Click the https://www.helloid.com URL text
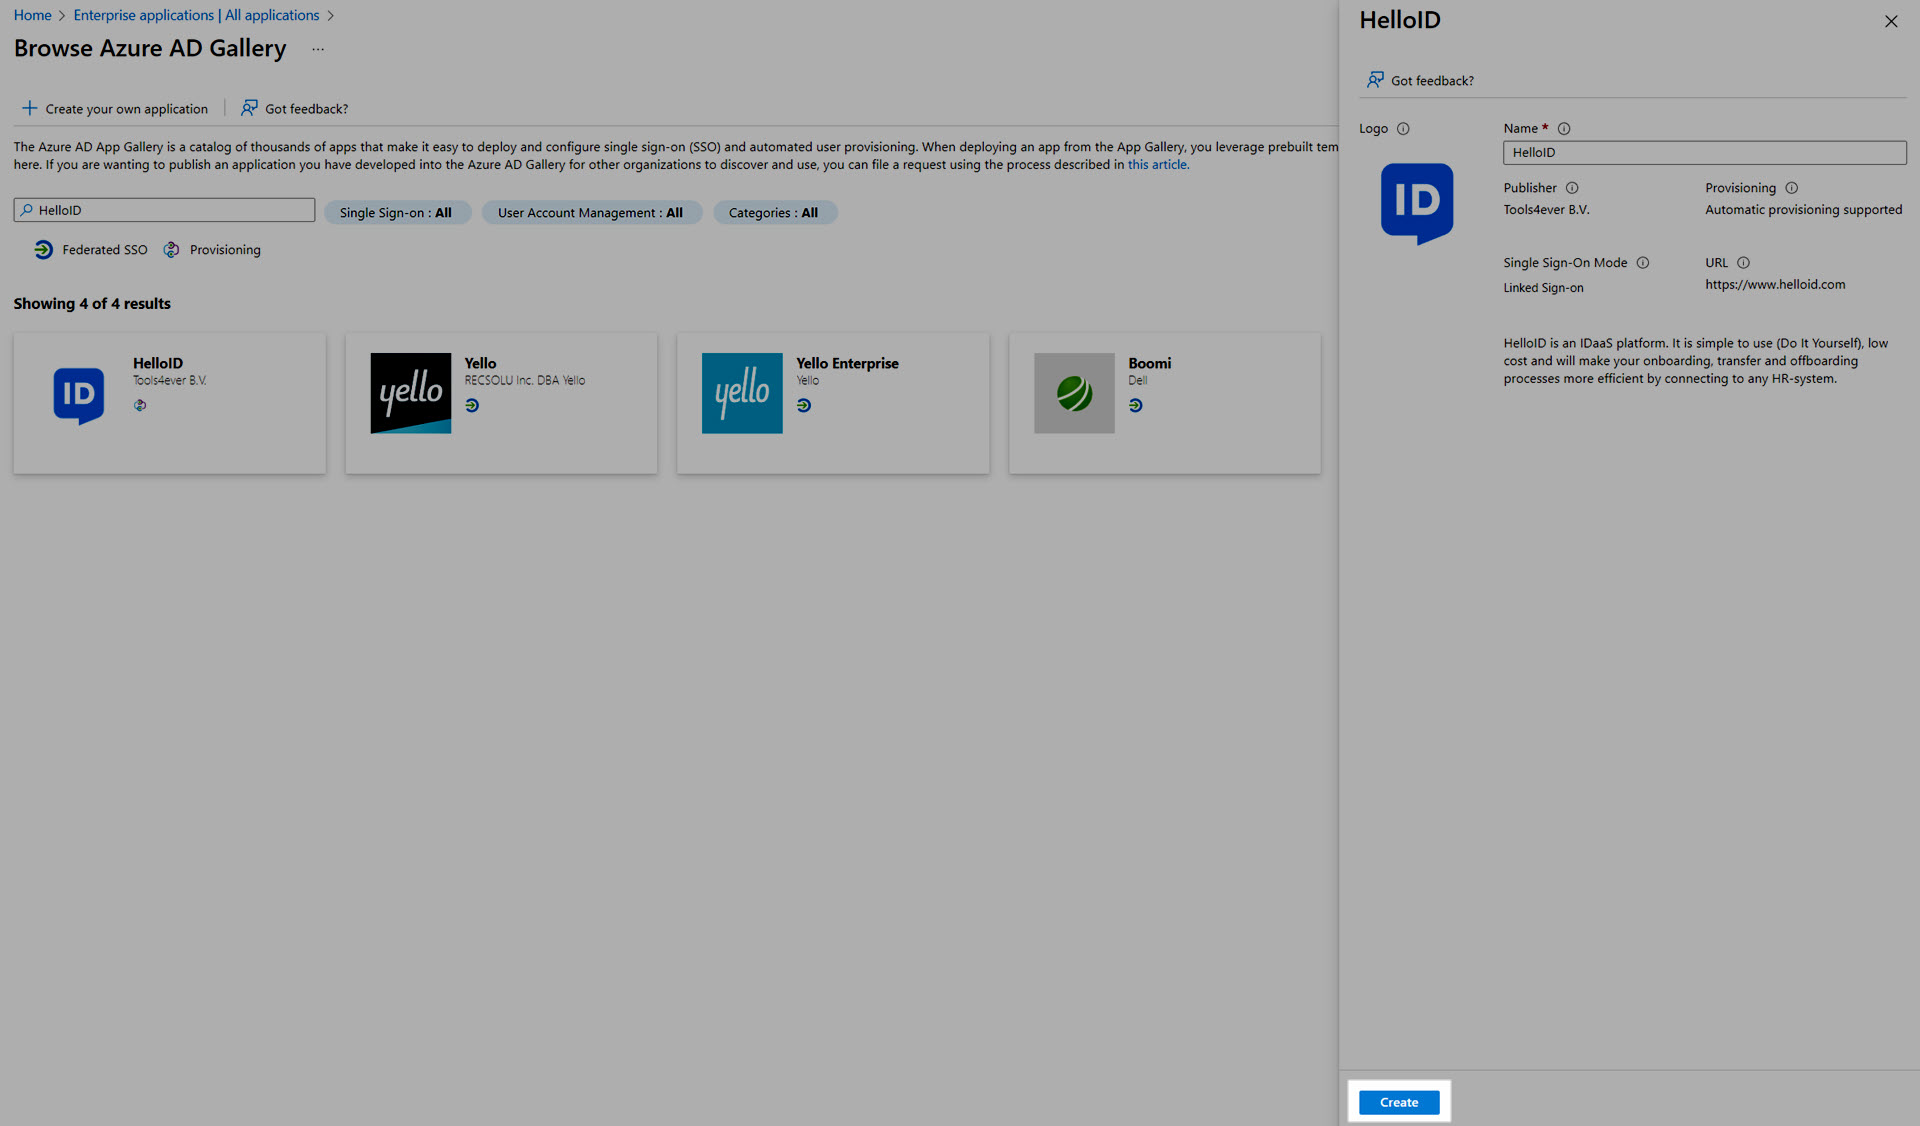The height and width of the screenshot is (1126, 1920). (x=1775, y=284)
